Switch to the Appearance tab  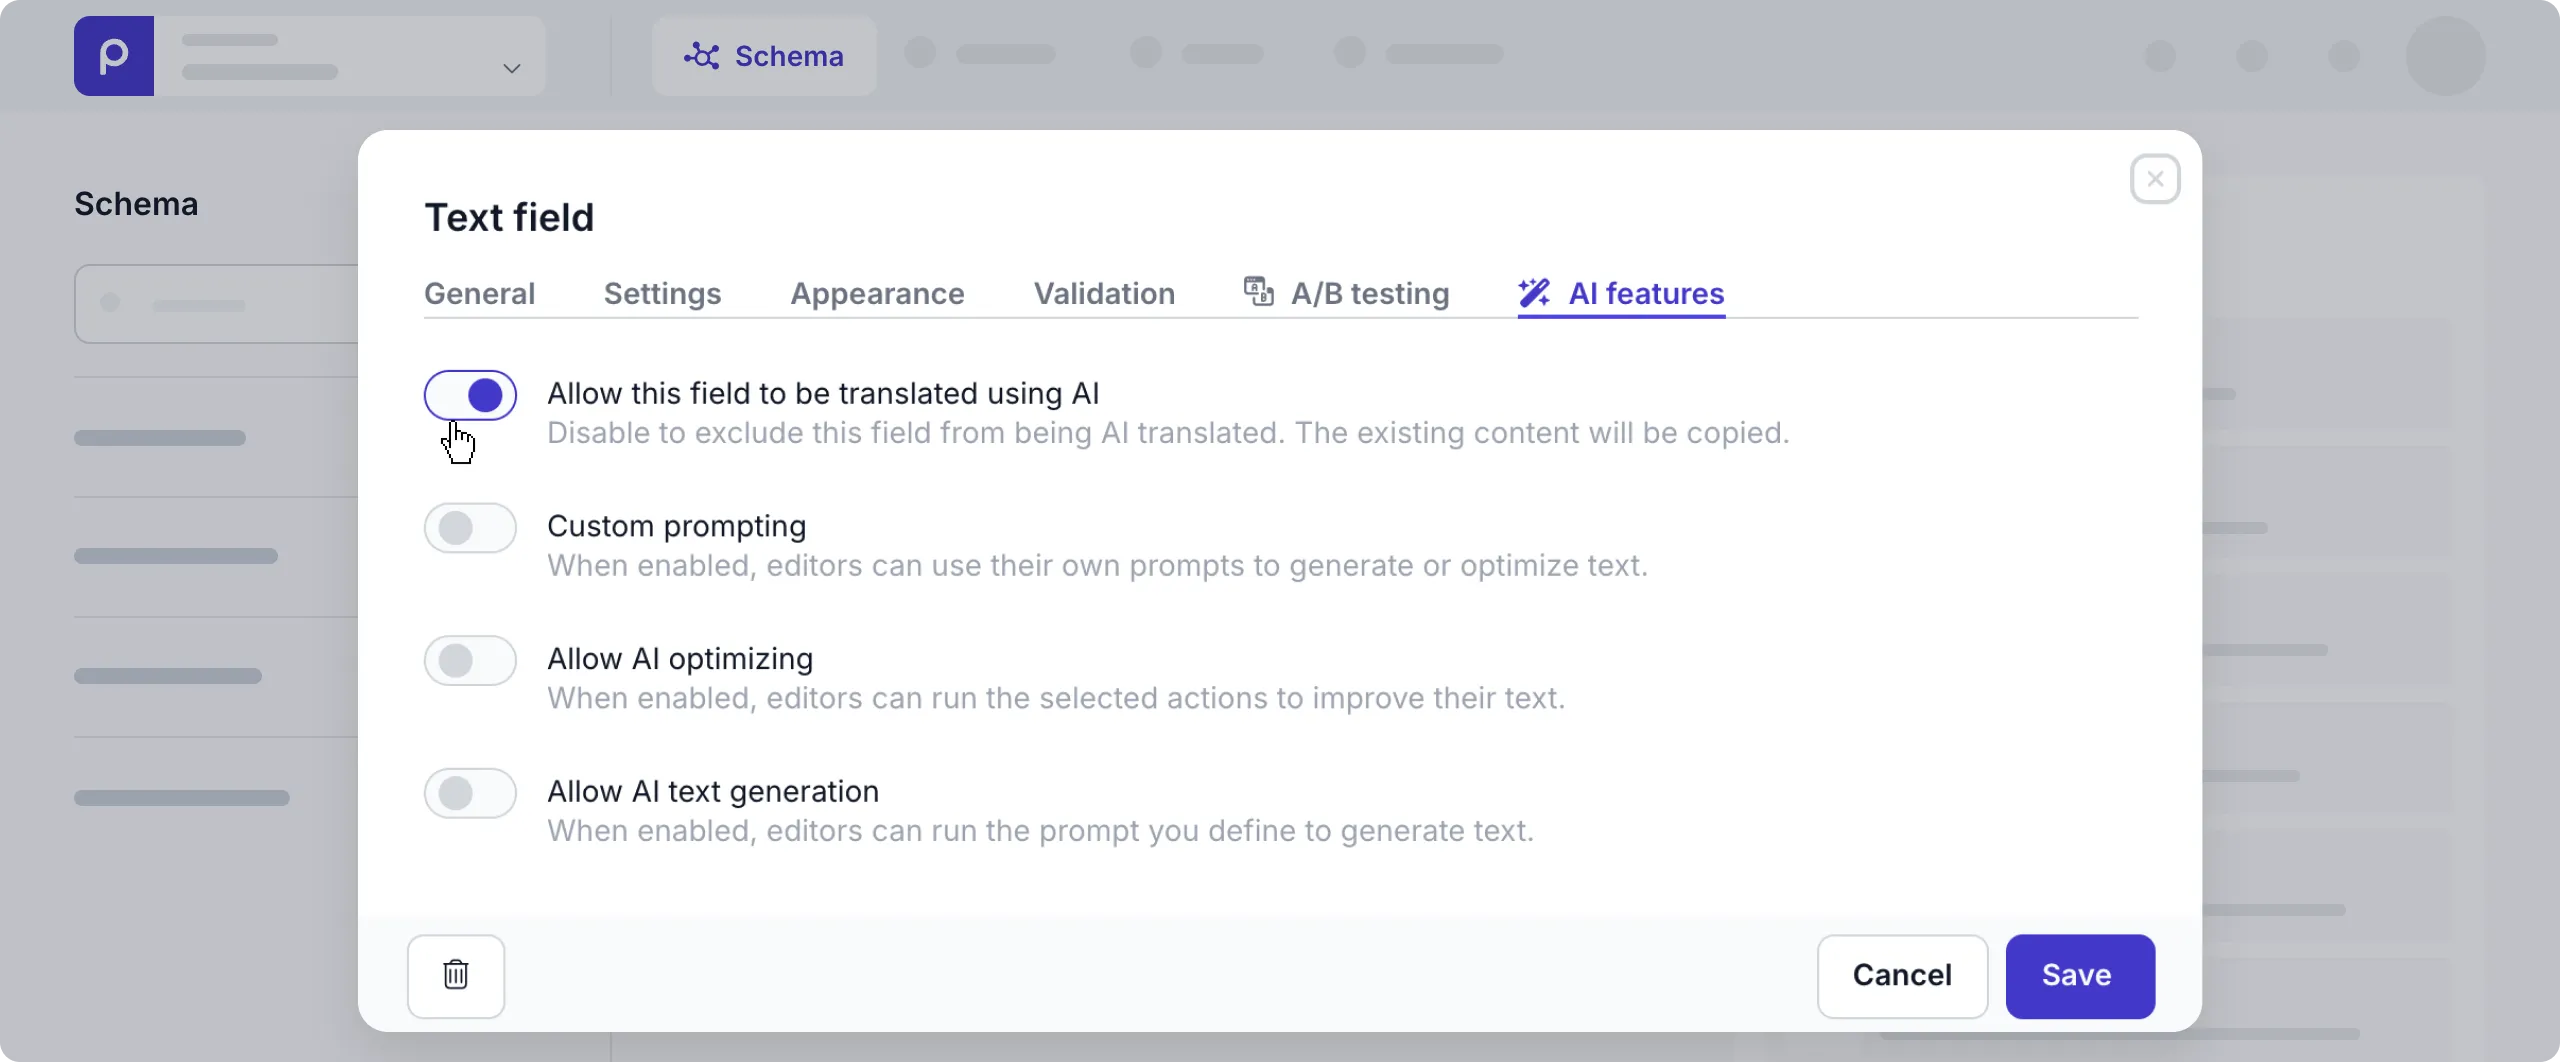click(877, 293)
